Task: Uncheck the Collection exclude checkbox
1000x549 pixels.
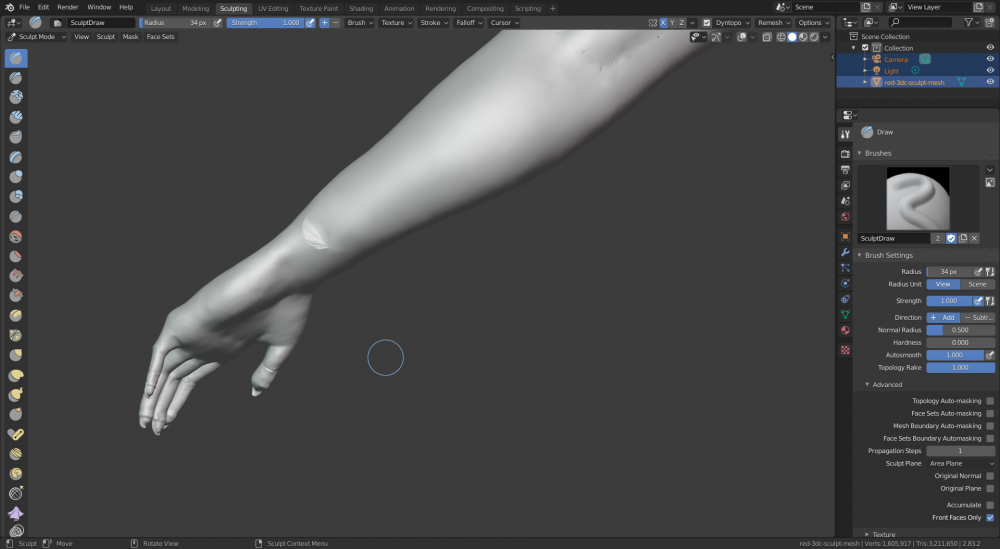Action: (x=865, y=48)
